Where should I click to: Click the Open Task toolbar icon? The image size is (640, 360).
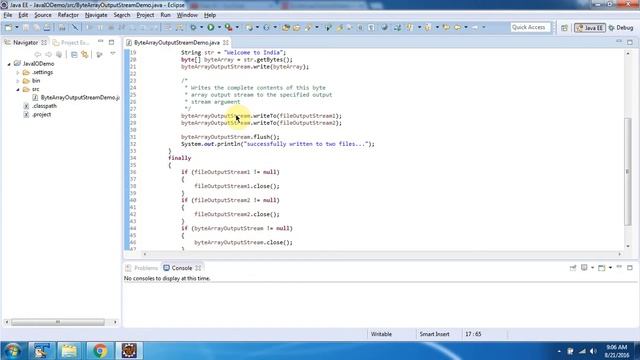tap(297, 27)
